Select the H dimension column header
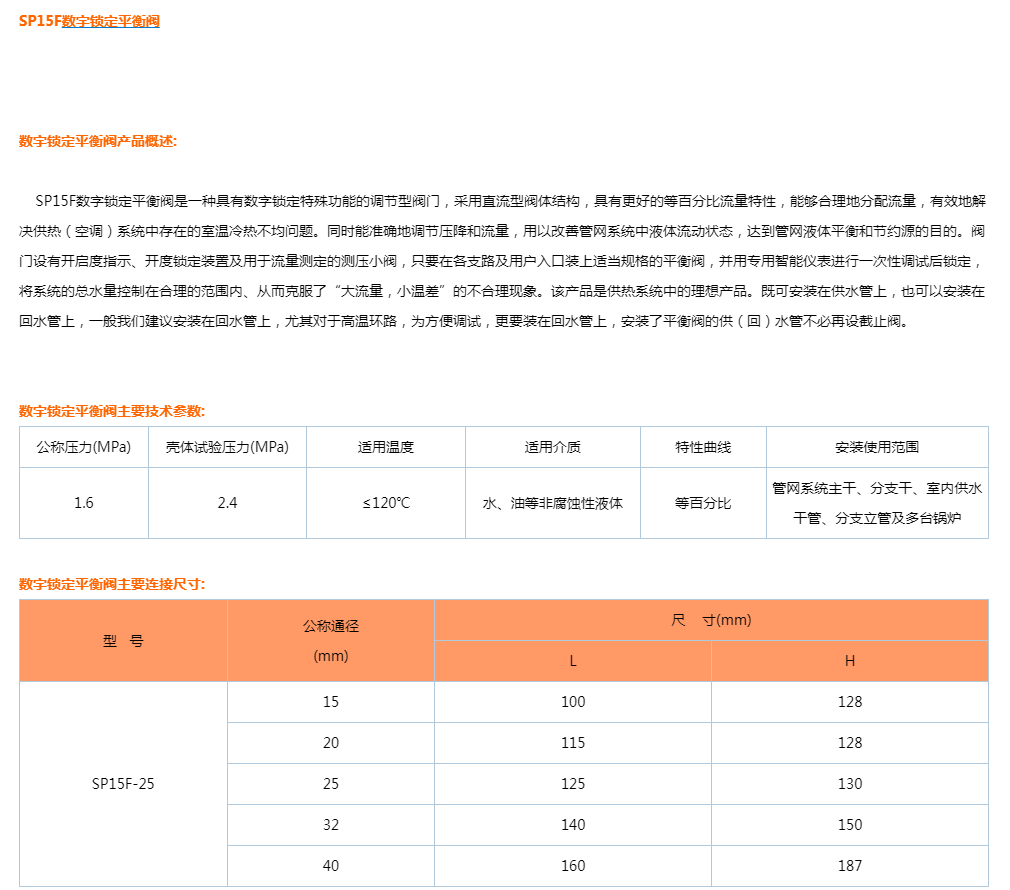The height and width of the screenshot is (890, 1010). pos(848,661)
